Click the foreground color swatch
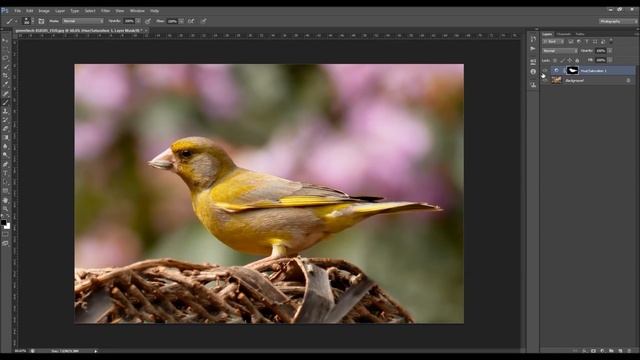 coord(4,222)
